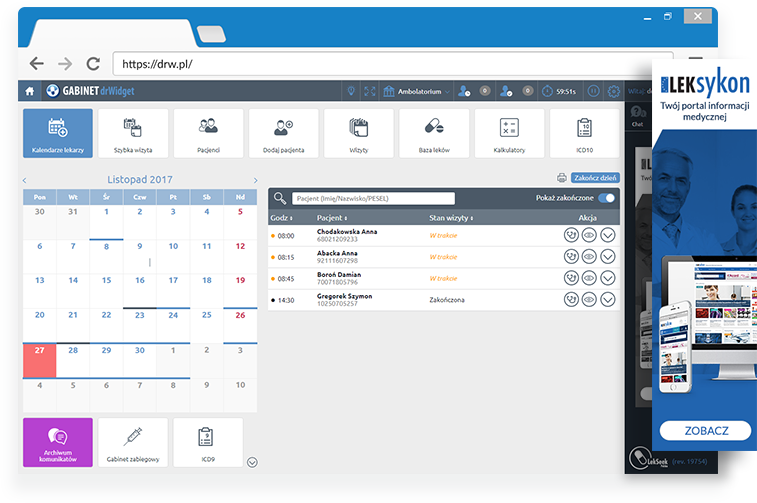Click the Zakończ dzień button
The image size is (757, 503).
point(595,178)
